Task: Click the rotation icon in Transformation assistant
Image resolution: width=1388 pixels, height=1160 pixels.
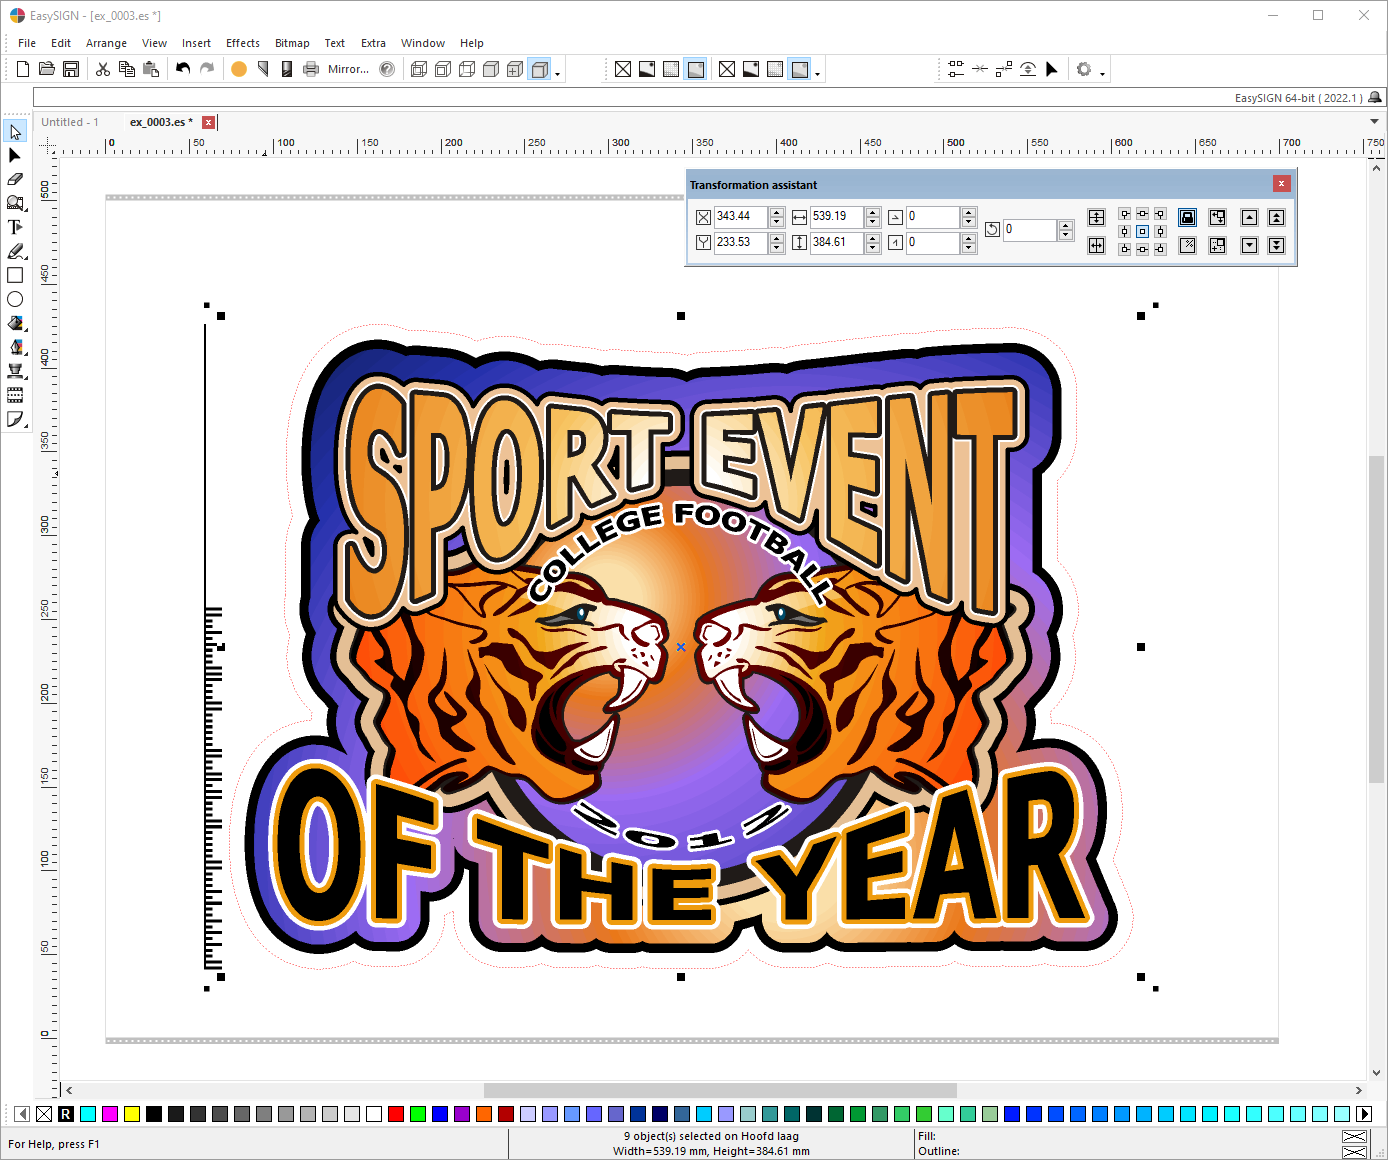Action: point(992,229)
